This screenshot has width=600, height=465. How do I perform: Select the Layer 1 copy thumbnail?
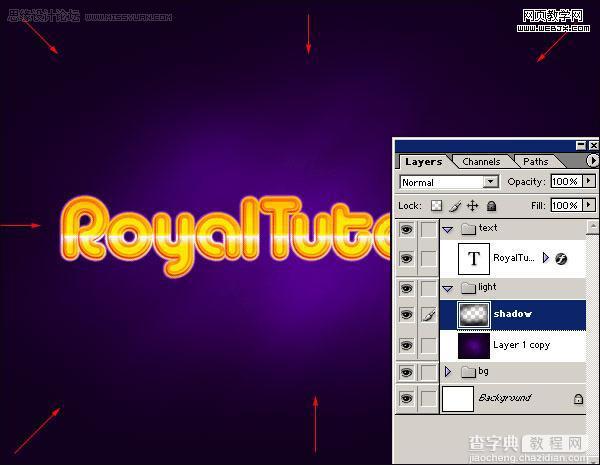click(474, 346)
